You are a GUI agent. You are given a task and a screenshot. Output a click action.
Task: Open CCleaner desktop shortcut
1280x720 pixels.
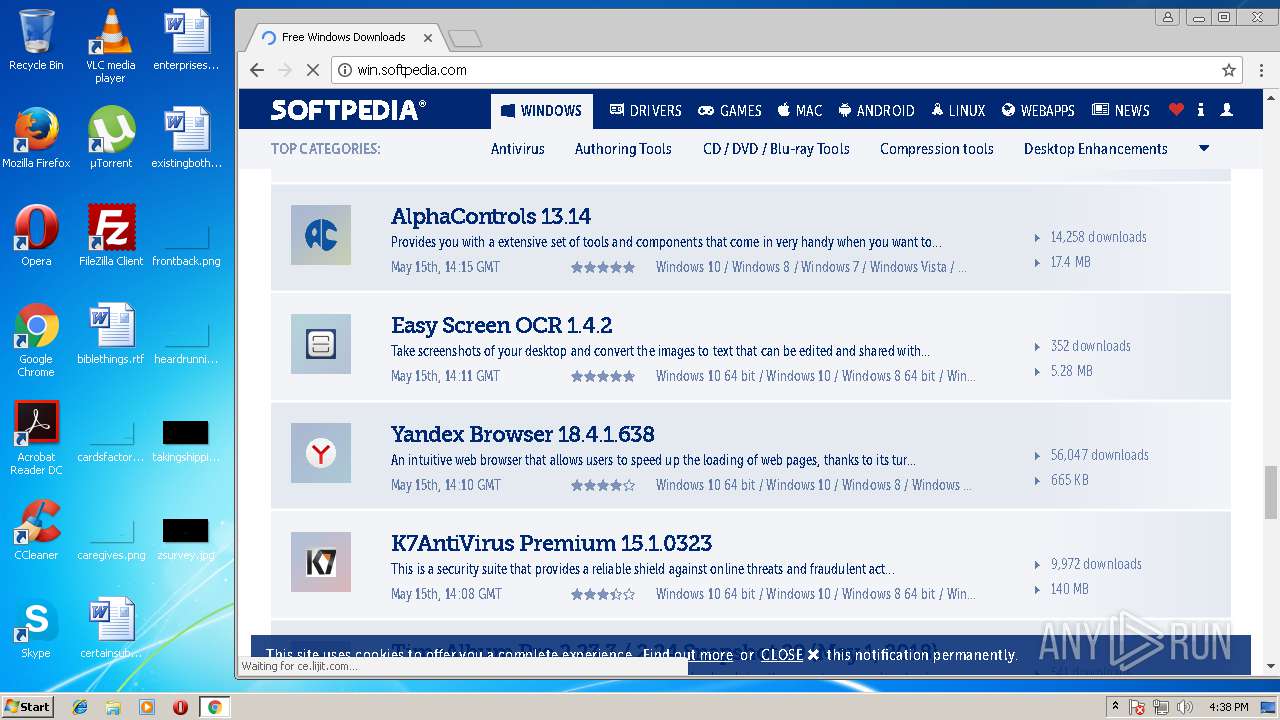click(36, 530)
